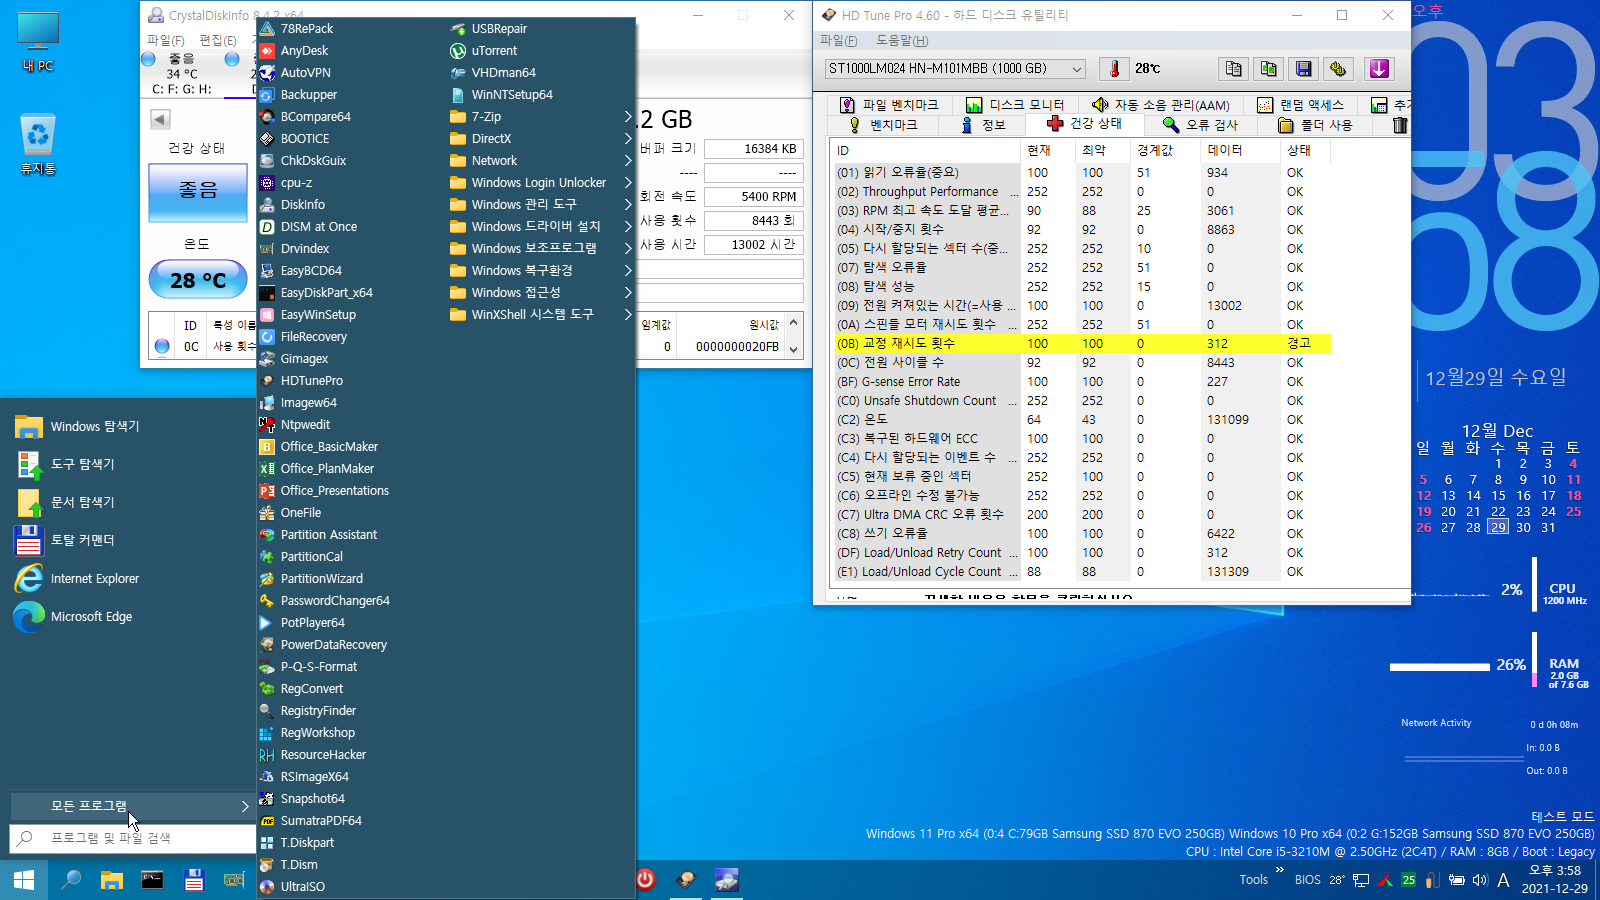The width and height of the screenshot is (1600, 900).
Task: Open HD Tune 파일(F) menu
Action: tap(839, 41)
